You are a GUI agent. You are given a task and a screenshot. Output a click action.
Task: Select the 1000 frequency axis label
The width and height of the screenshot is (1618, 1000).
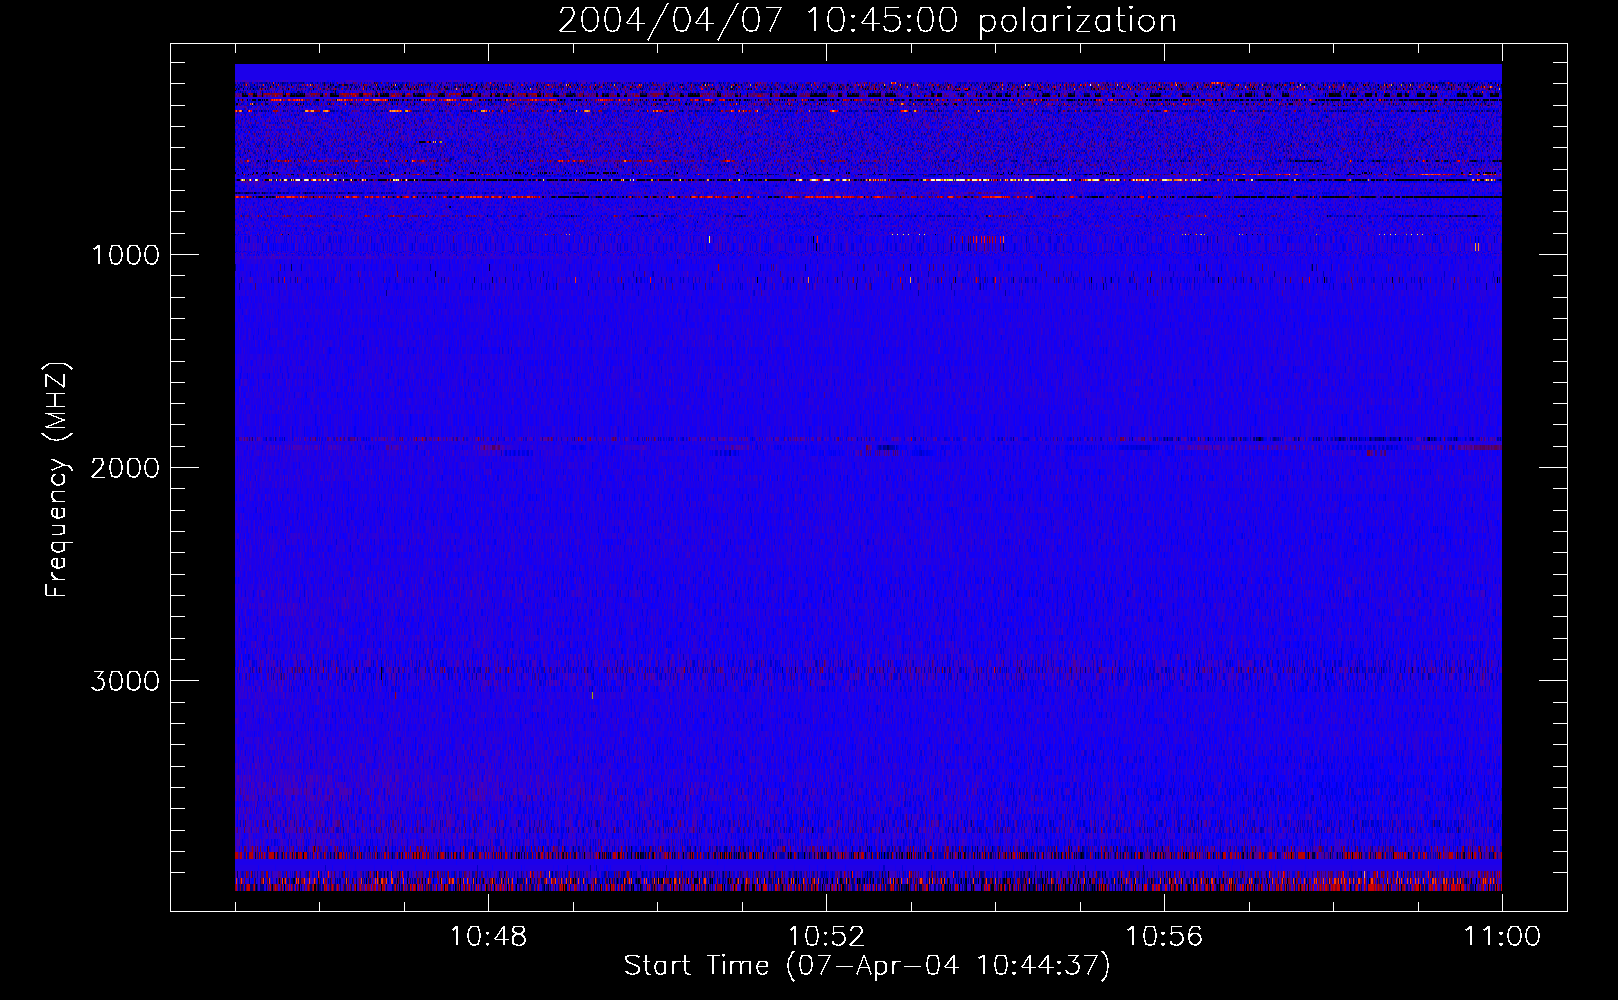click(125, 255)
